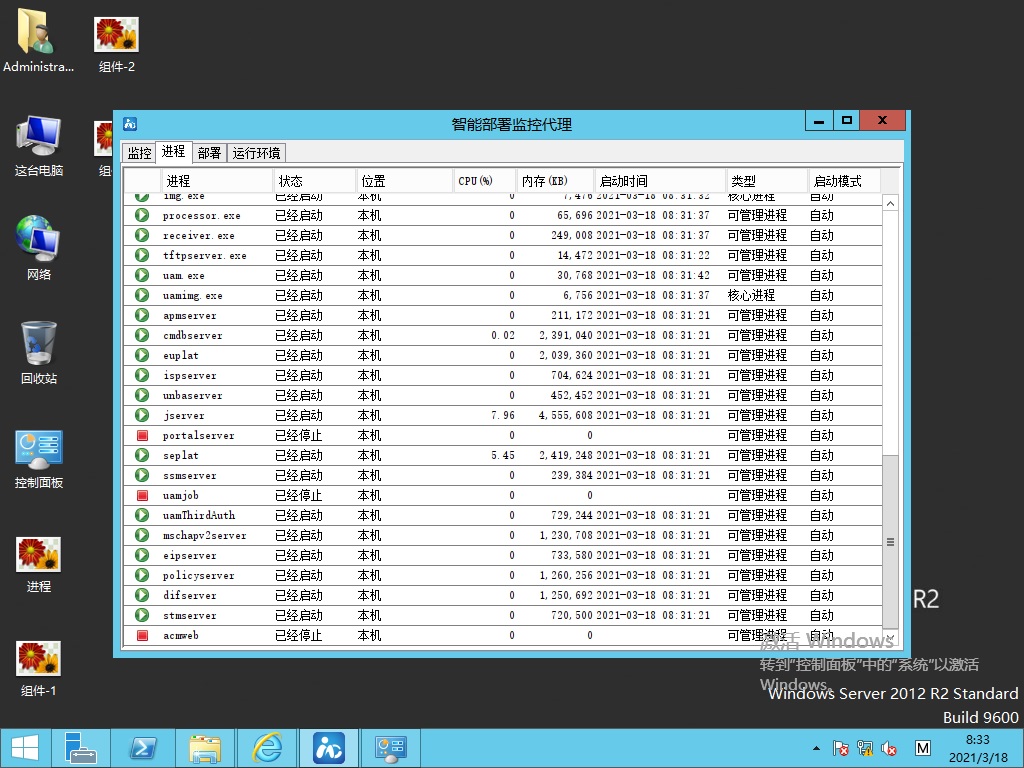Screen dimensions: 1024x768
Task: Select the eipserver process name
Action: pos(189,555)
